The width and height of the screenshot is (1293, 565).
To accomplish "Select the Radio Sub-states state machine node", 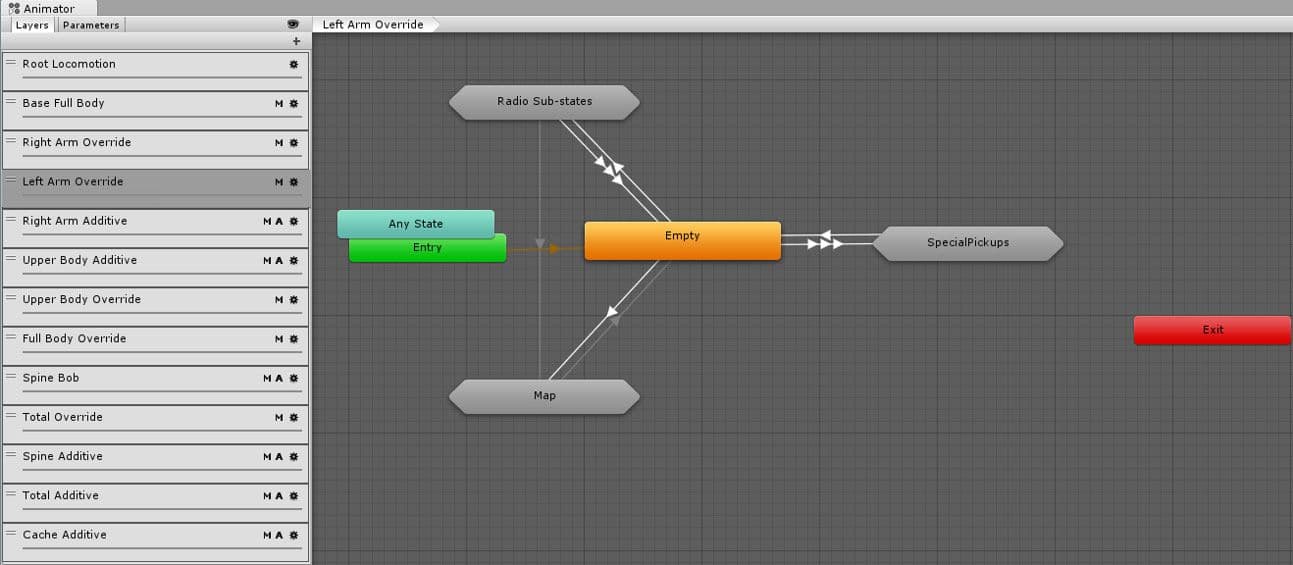I will click(x=544, y=102).
